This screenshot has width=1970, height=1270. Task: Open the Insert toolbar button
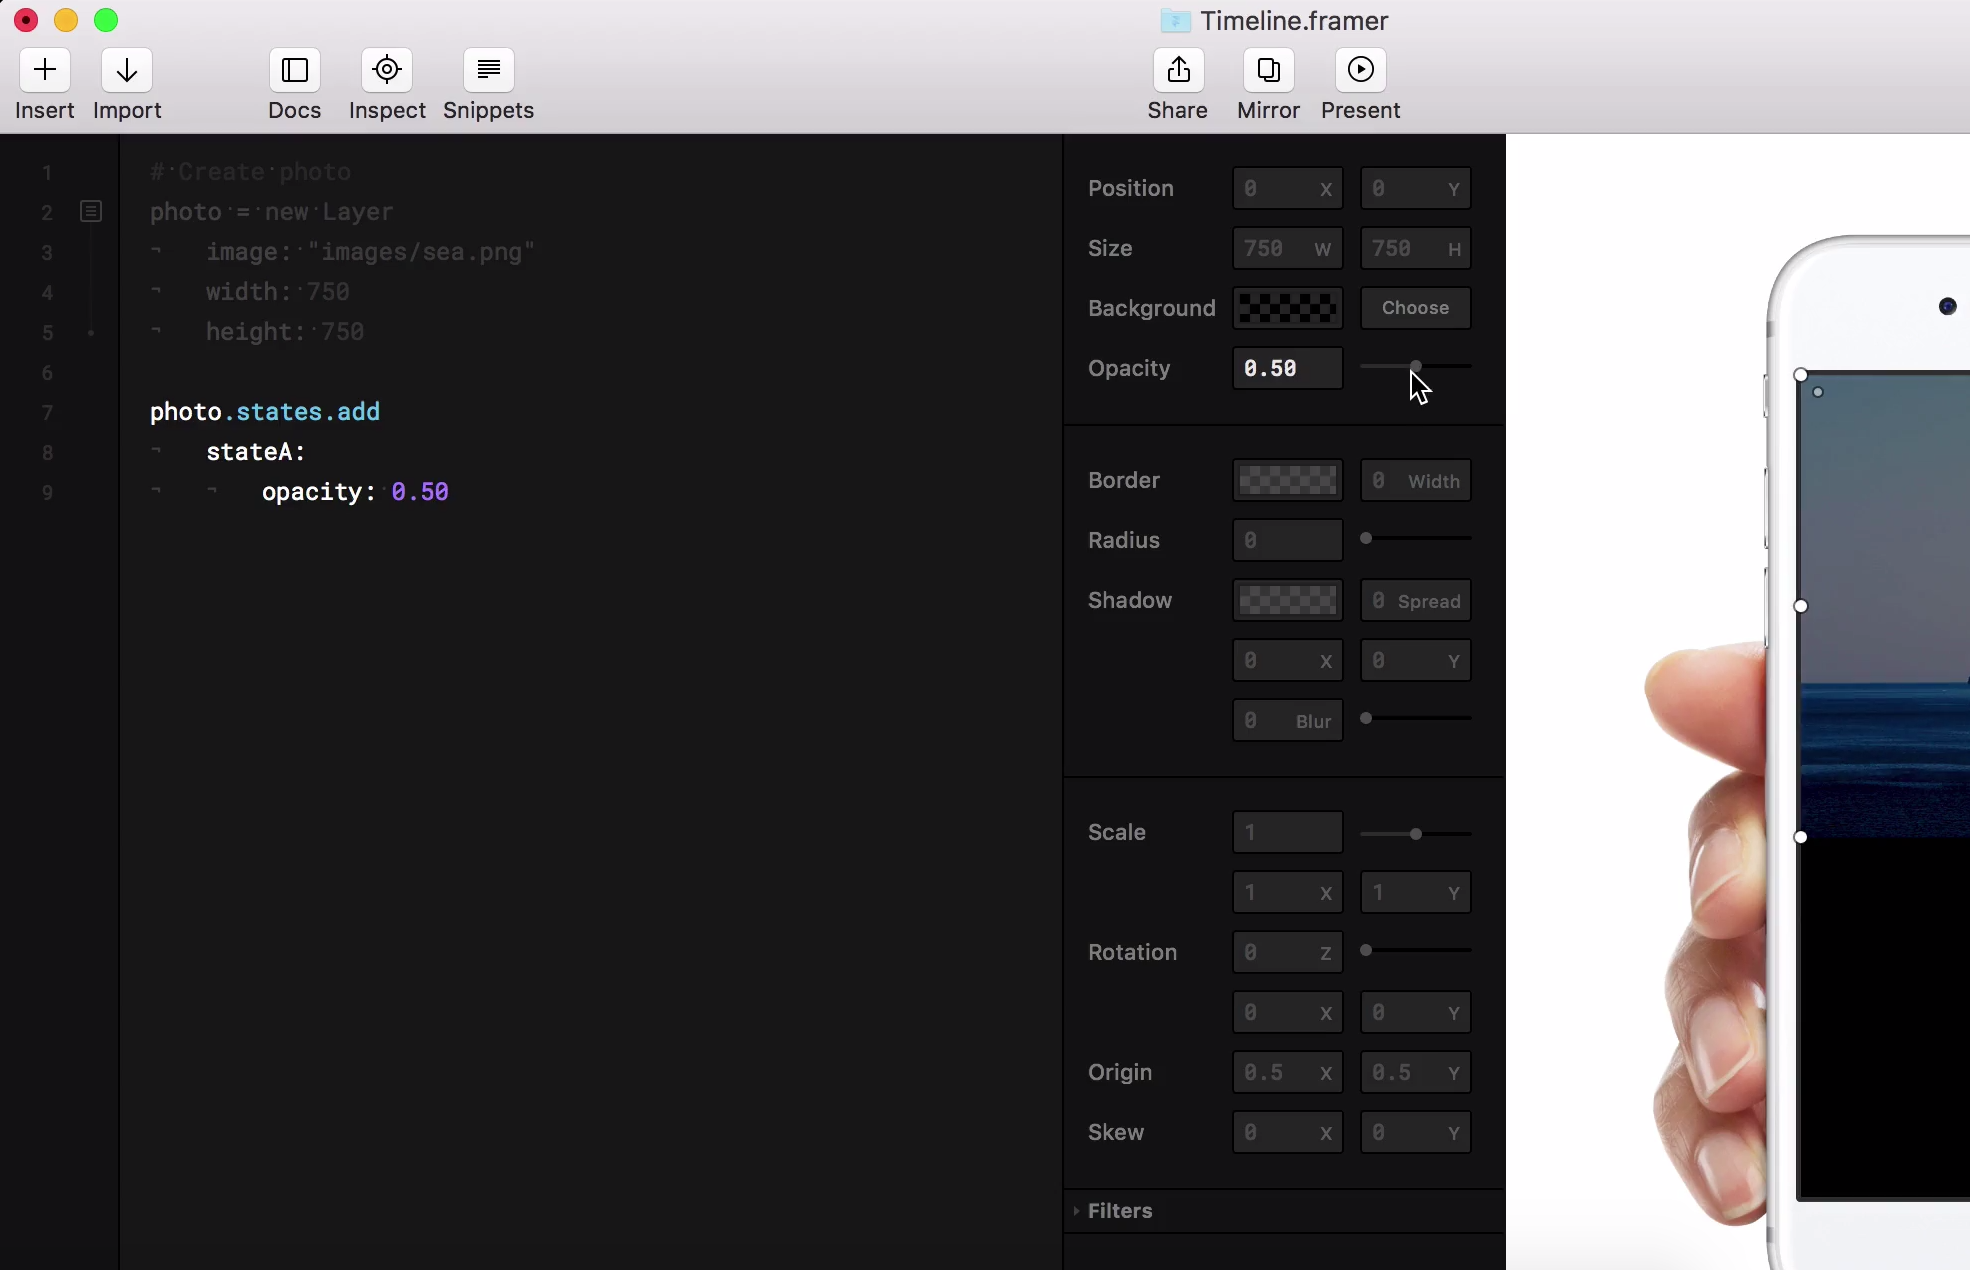coord(45,70)
